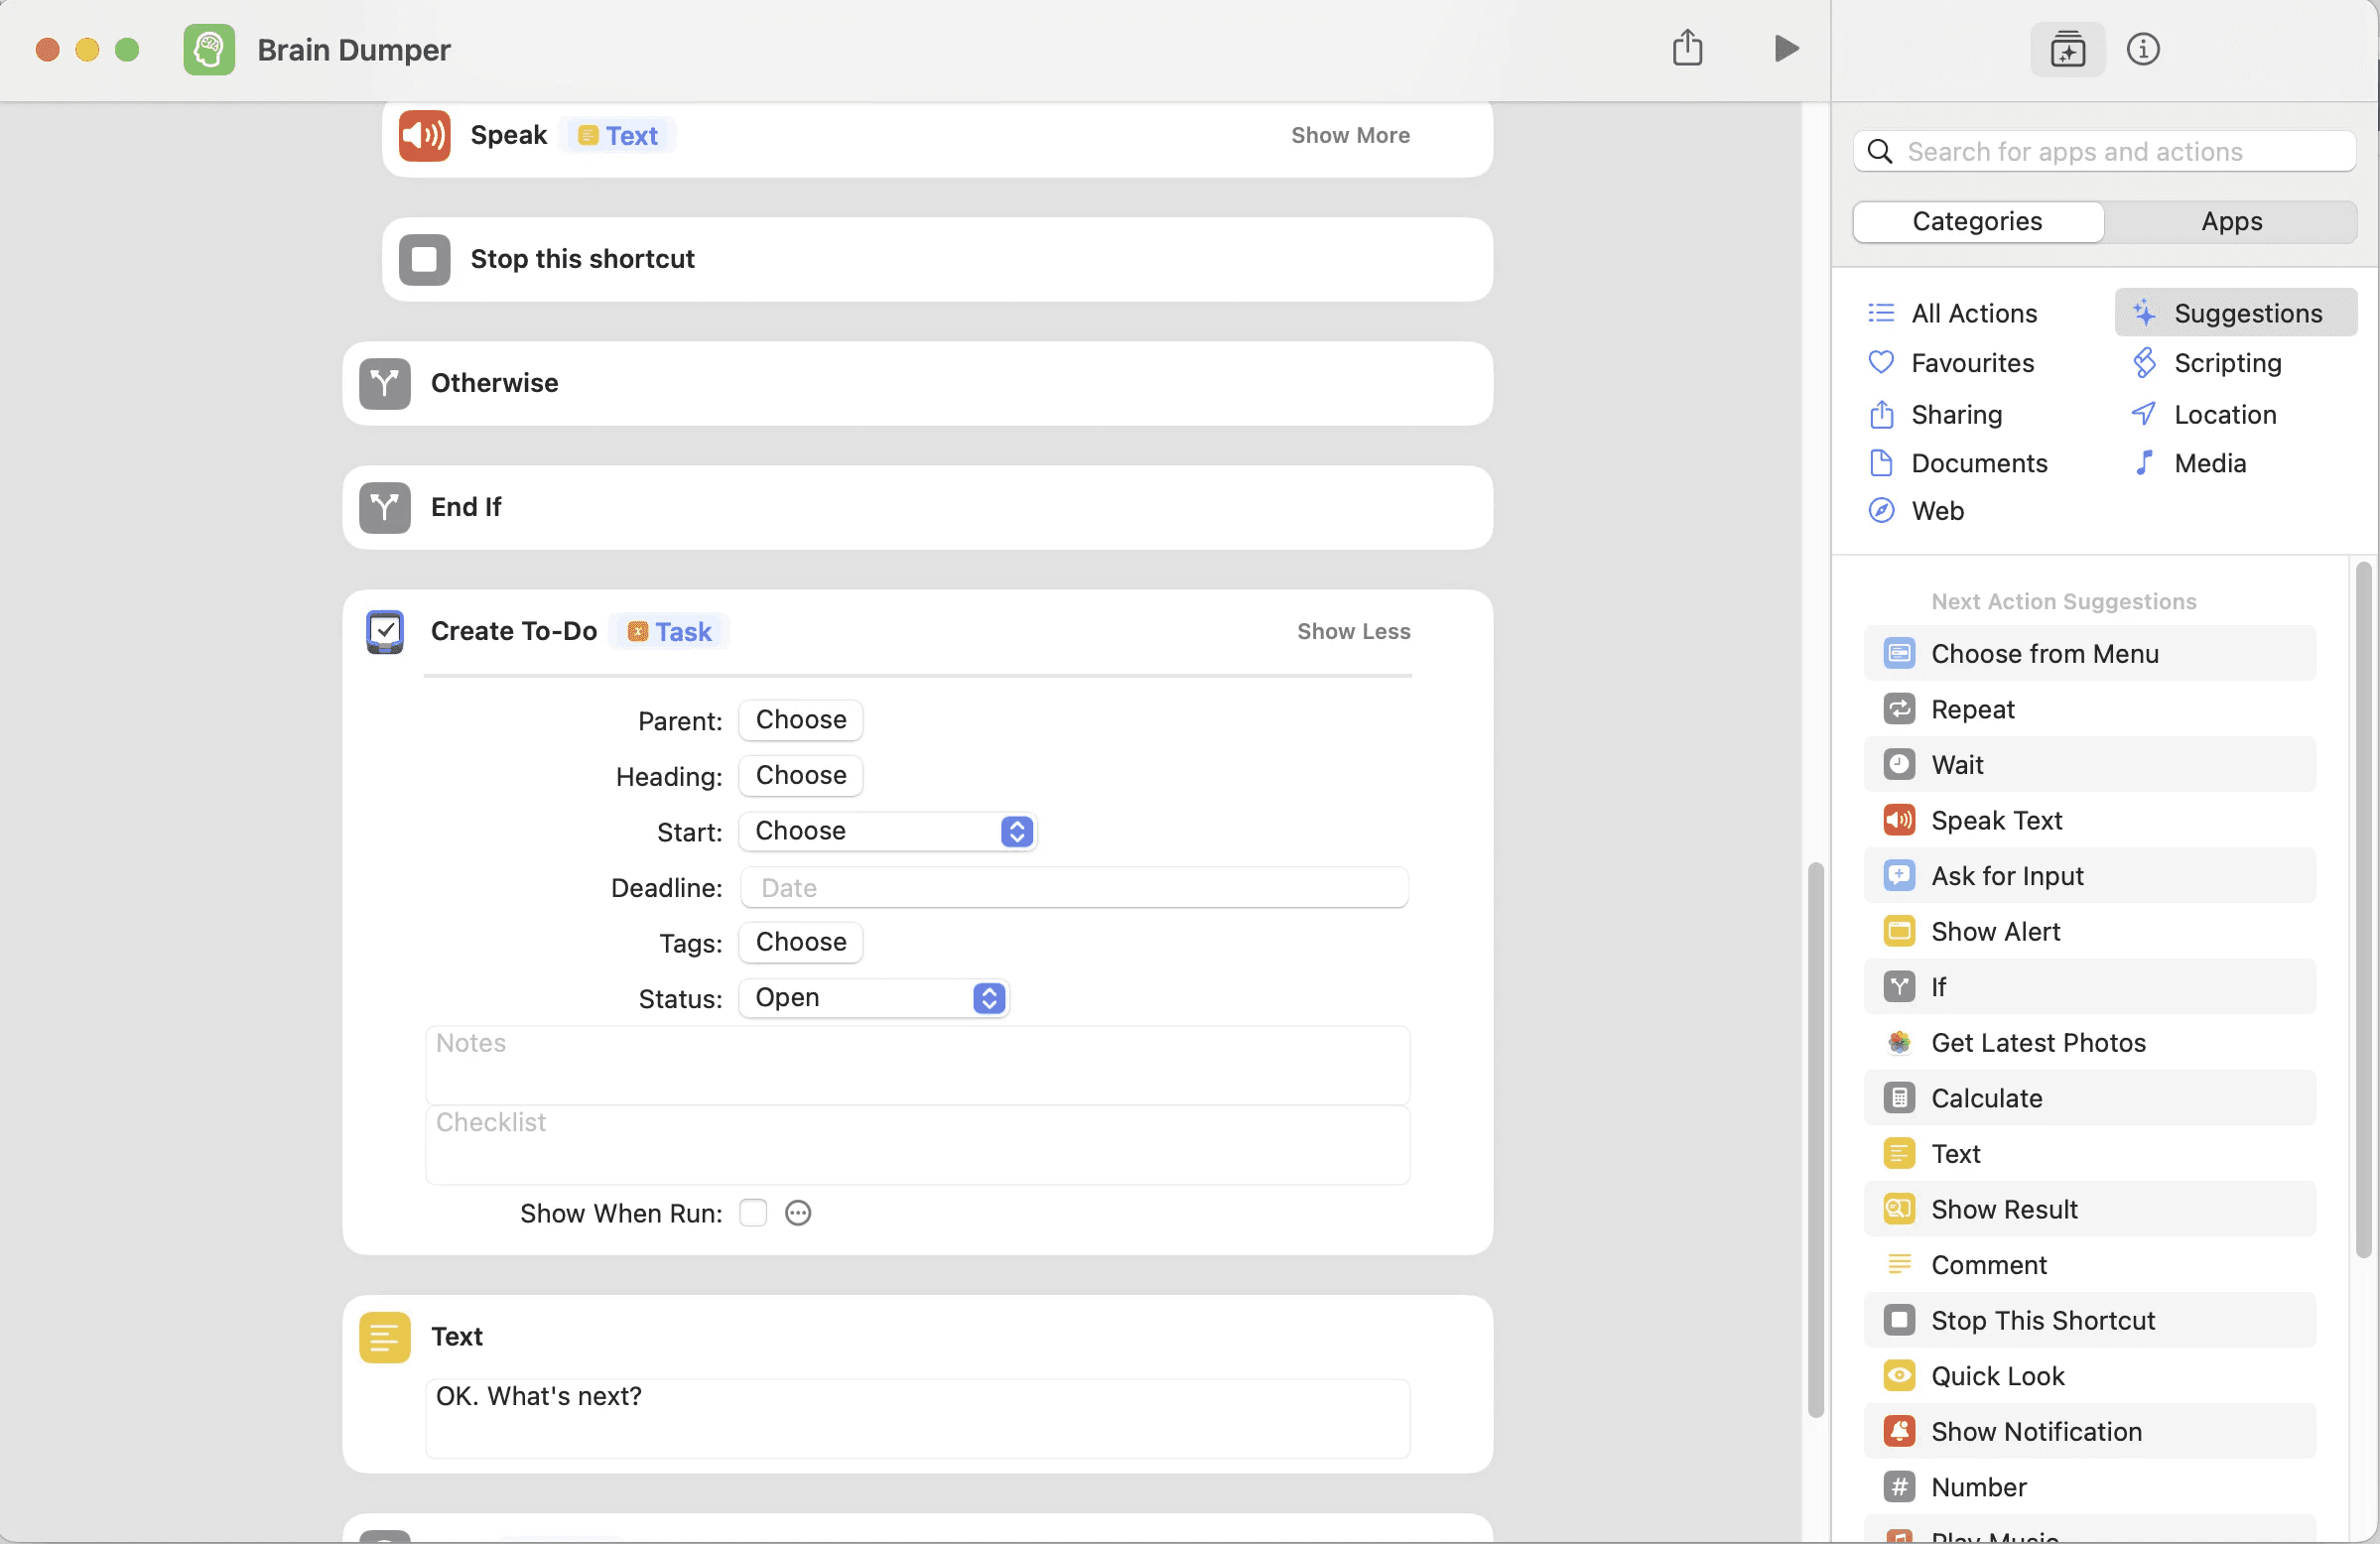This screenshot has width=2380, height=1544.
Task: Click the Create To-Do checkbox app icon
Action: (384, 631)
